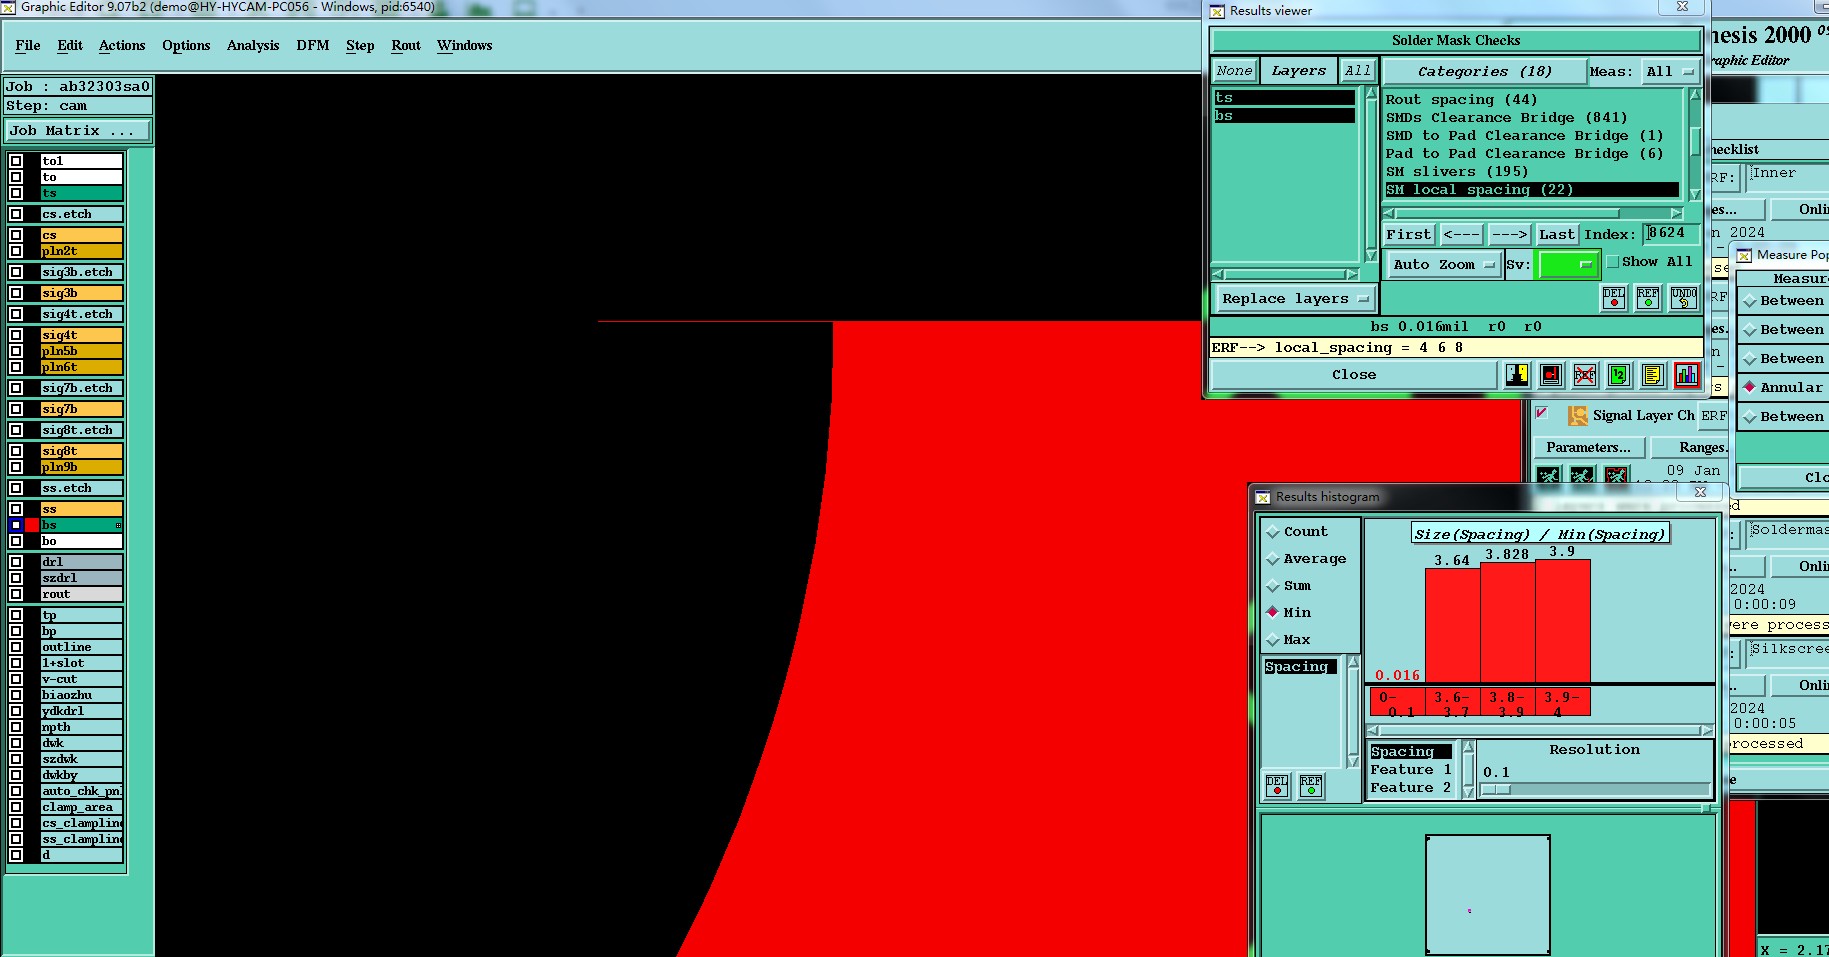This screenshot has width=1829, height=957.
Task: Open the Rout menu
Action: [406, 46]
